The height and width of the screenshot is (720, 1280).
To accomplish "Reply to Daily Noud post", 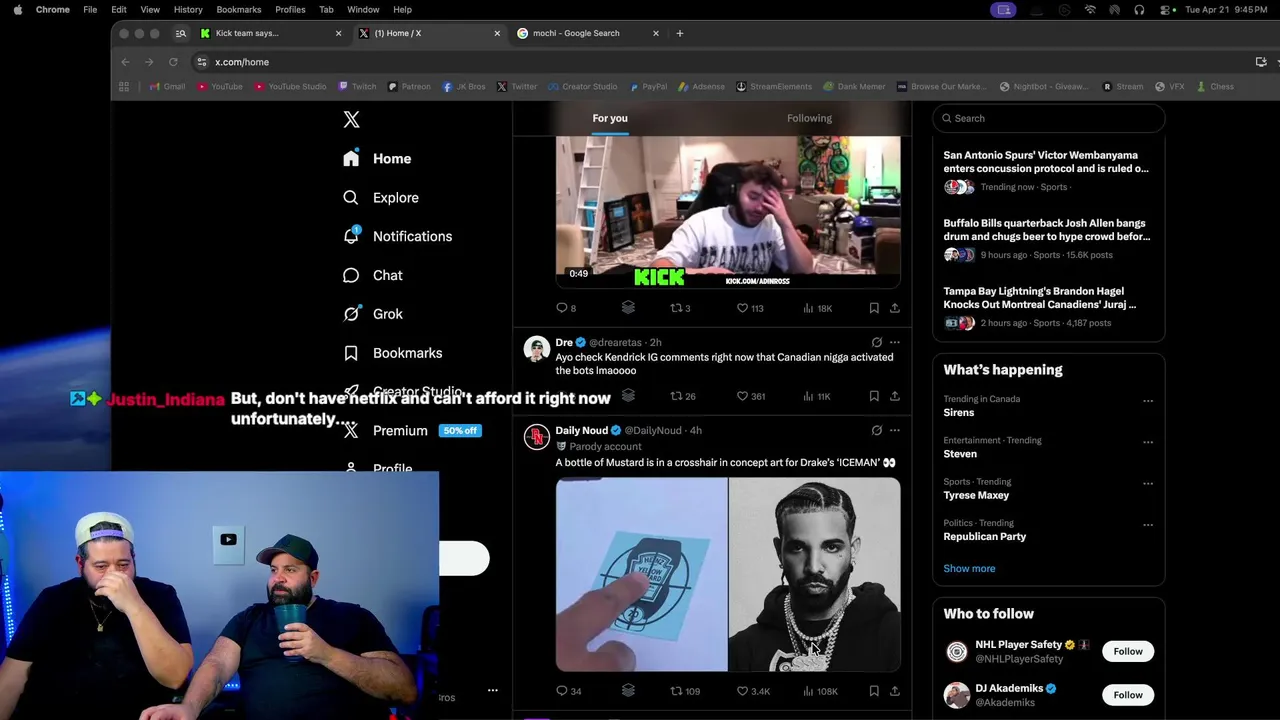I will pyautogui.click(x=568, y=691).
